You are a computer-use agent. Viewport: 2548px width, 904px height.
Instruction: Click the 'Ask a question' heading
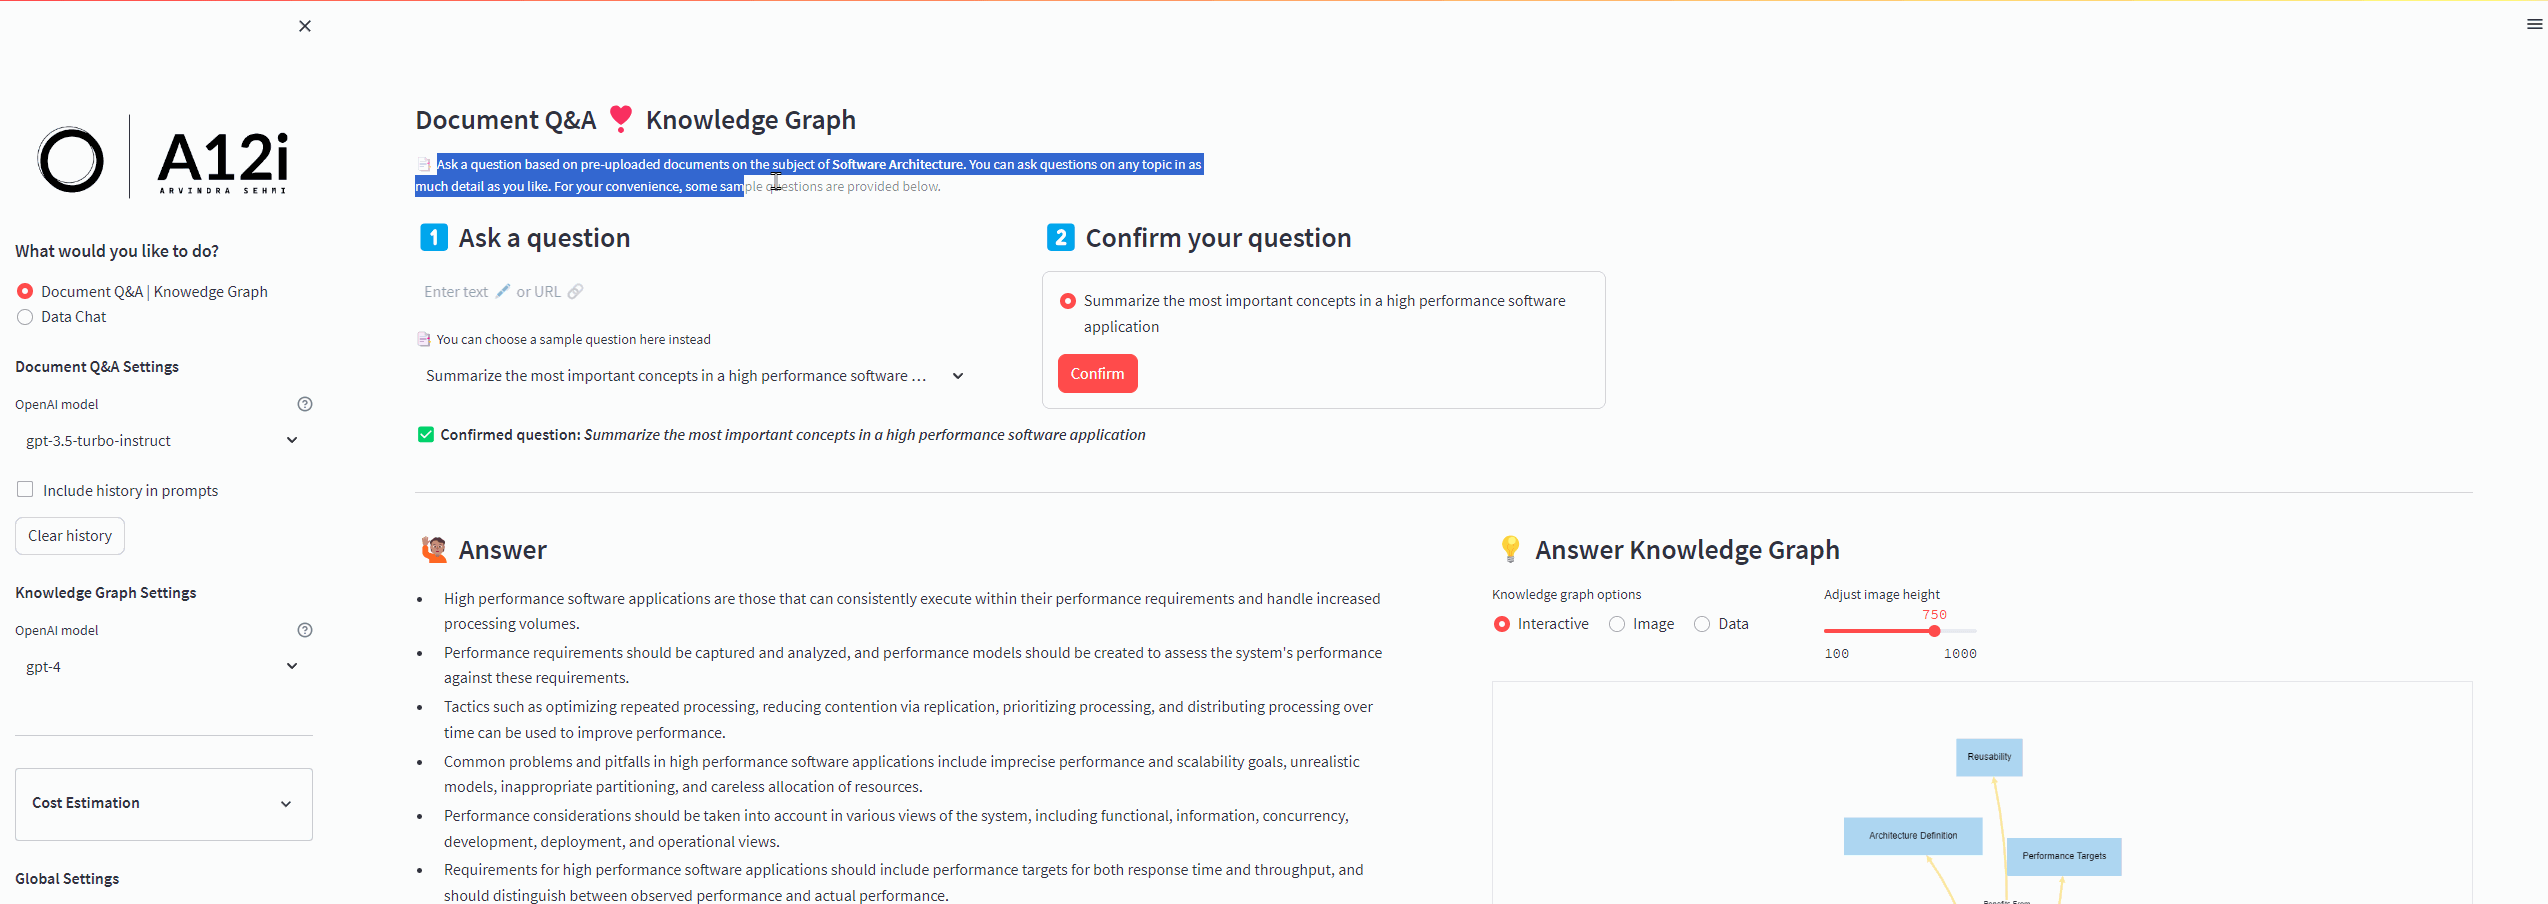[544, 238]
